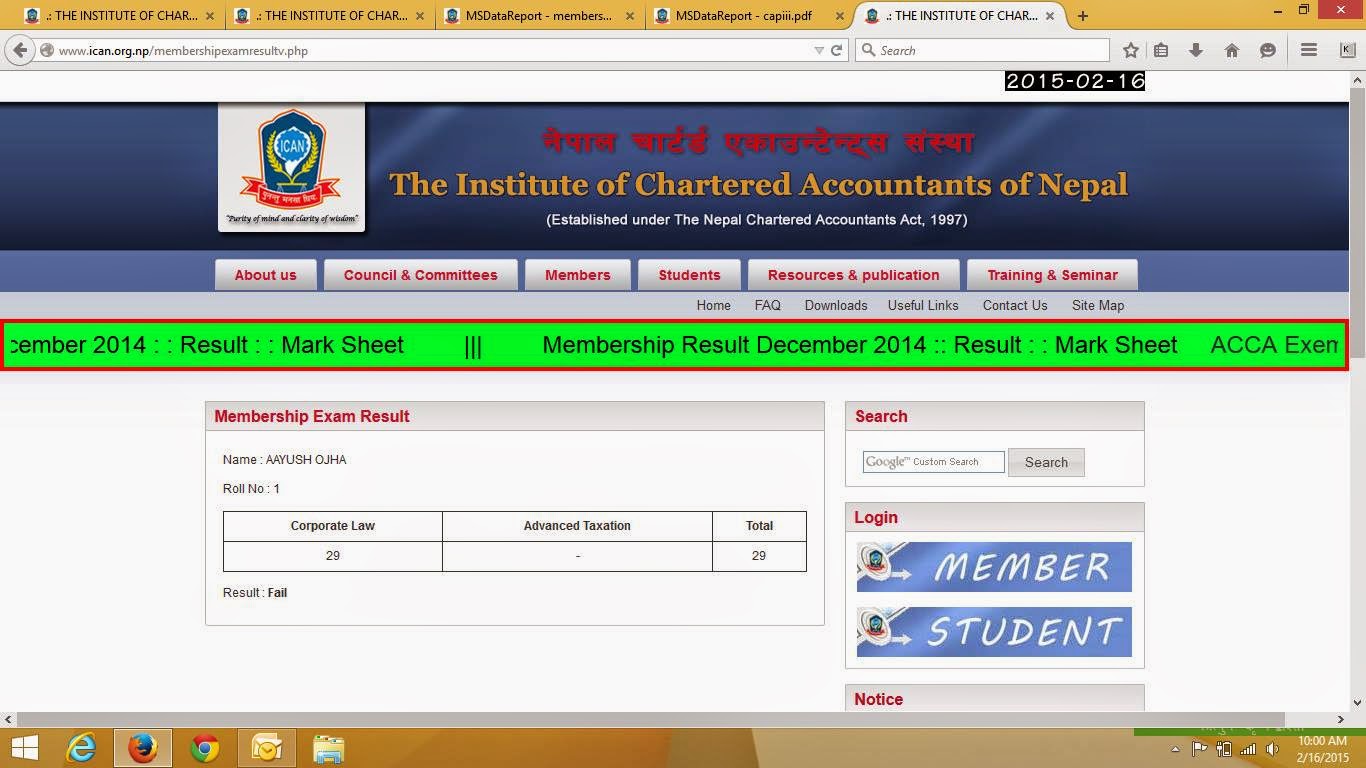Click the globe site identity icon
Screen dimensions: 1366x768
47,50
